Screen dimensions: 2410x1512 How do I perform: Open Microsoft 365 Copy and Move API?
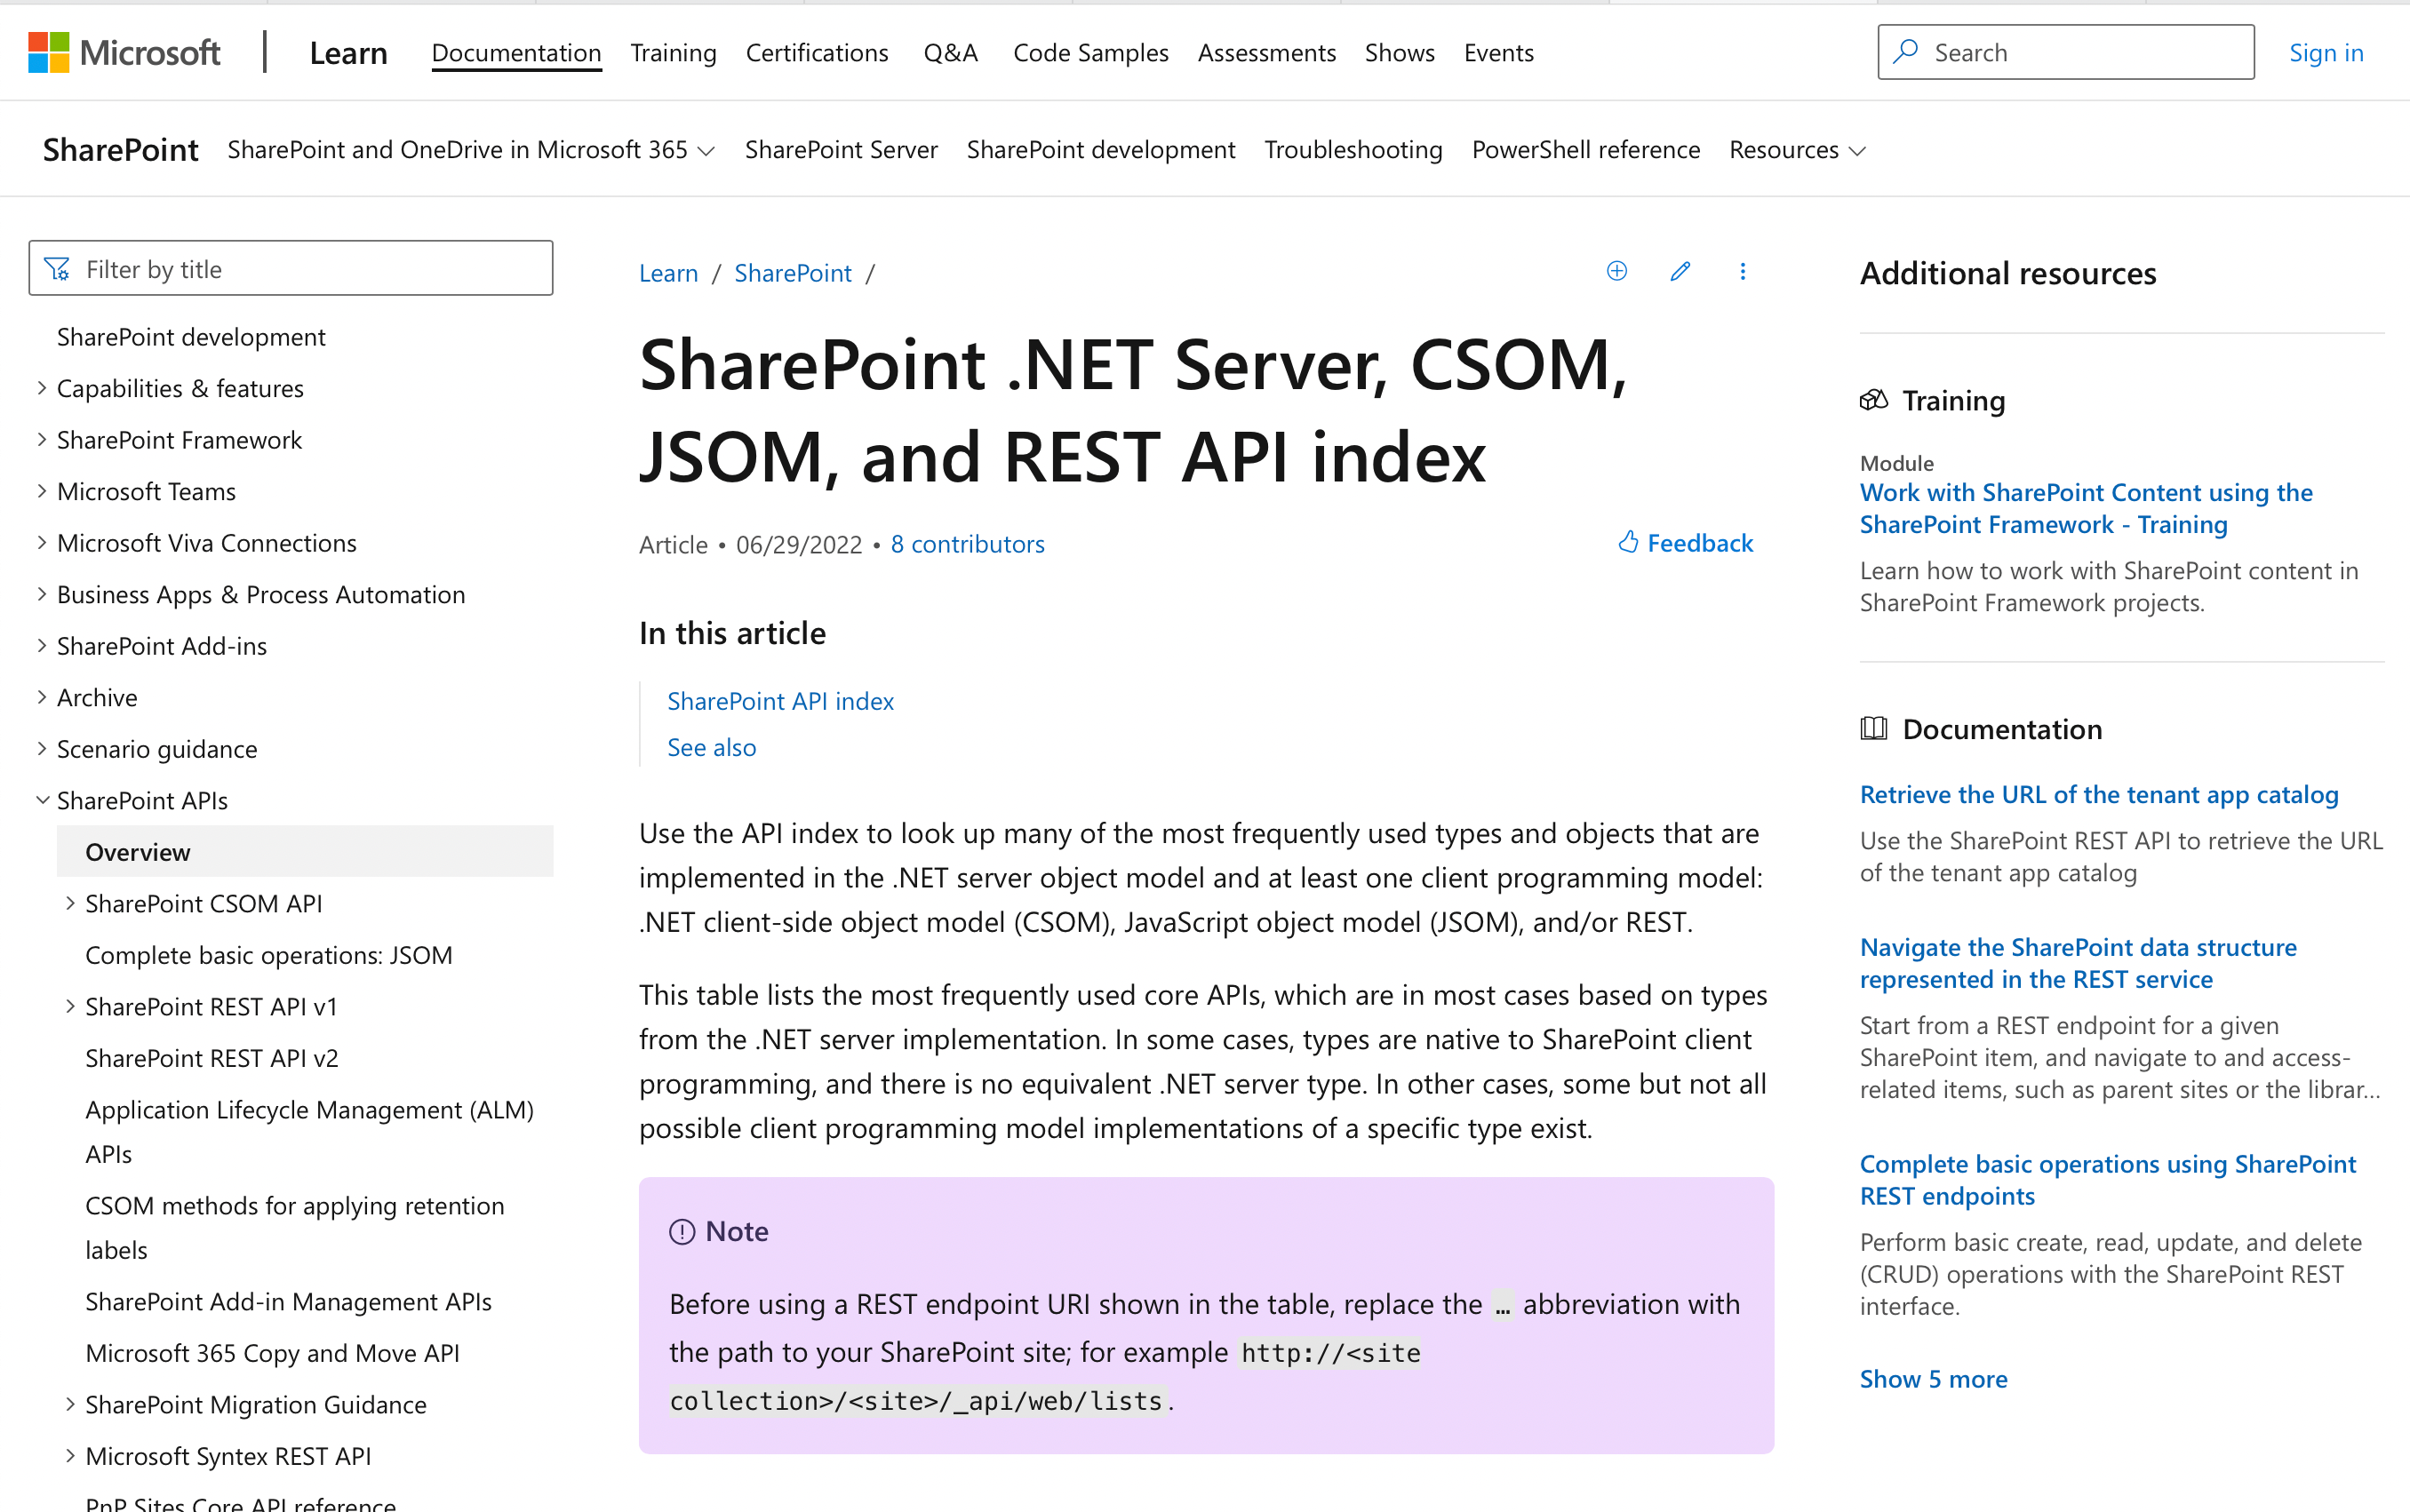tap(272, 1352)
